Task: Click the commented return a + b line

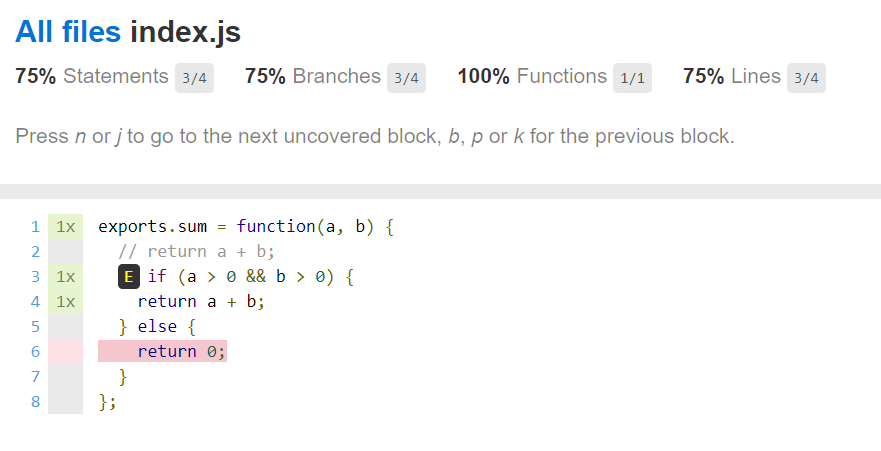Action: (x=197, y=252)
